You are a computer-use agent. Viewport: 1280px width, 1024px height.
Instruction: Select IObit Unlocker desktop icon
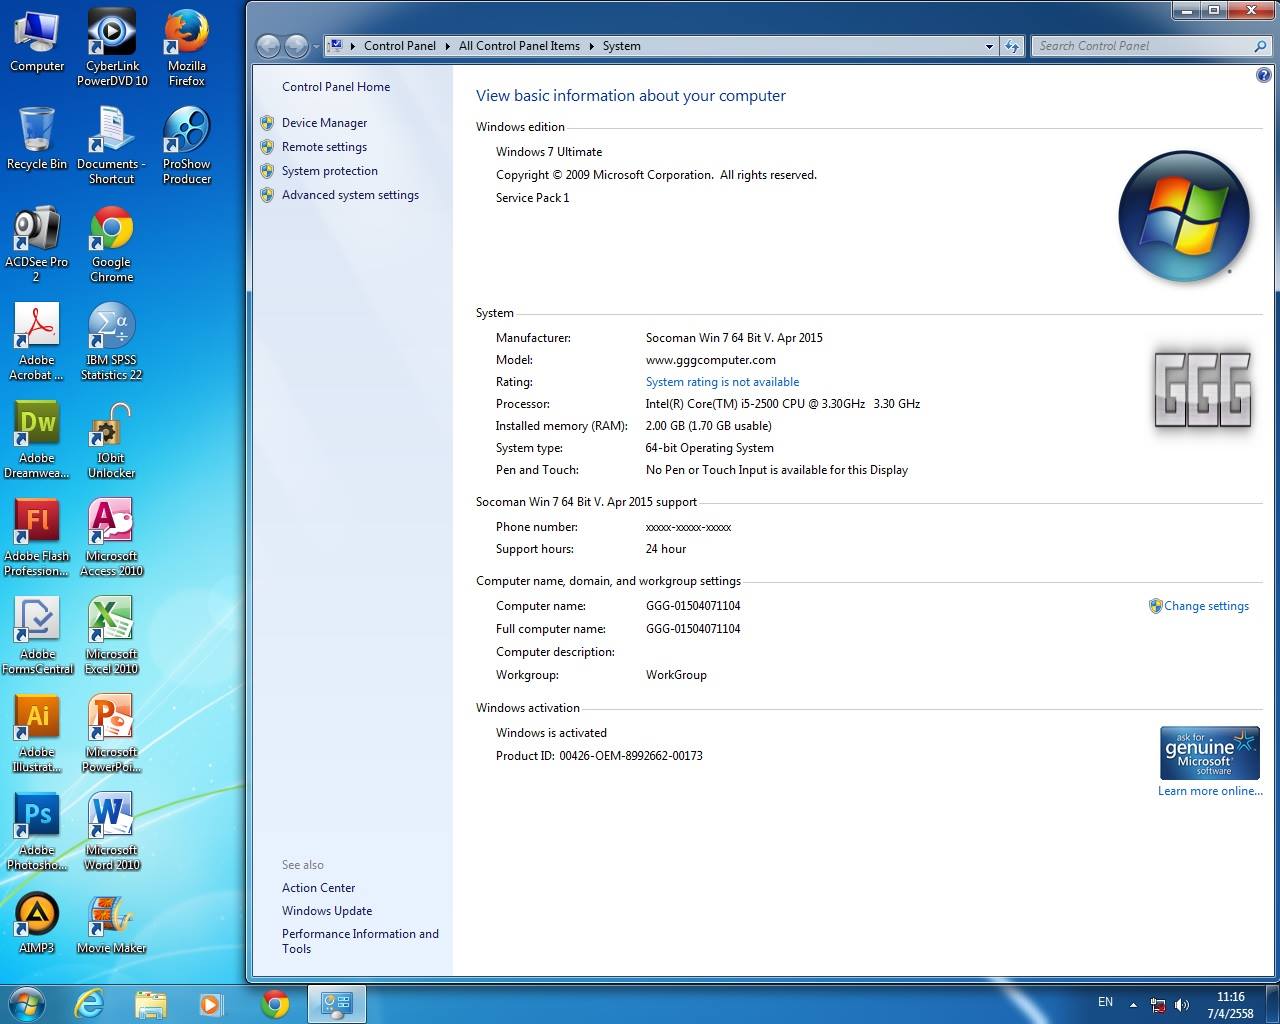112,440
